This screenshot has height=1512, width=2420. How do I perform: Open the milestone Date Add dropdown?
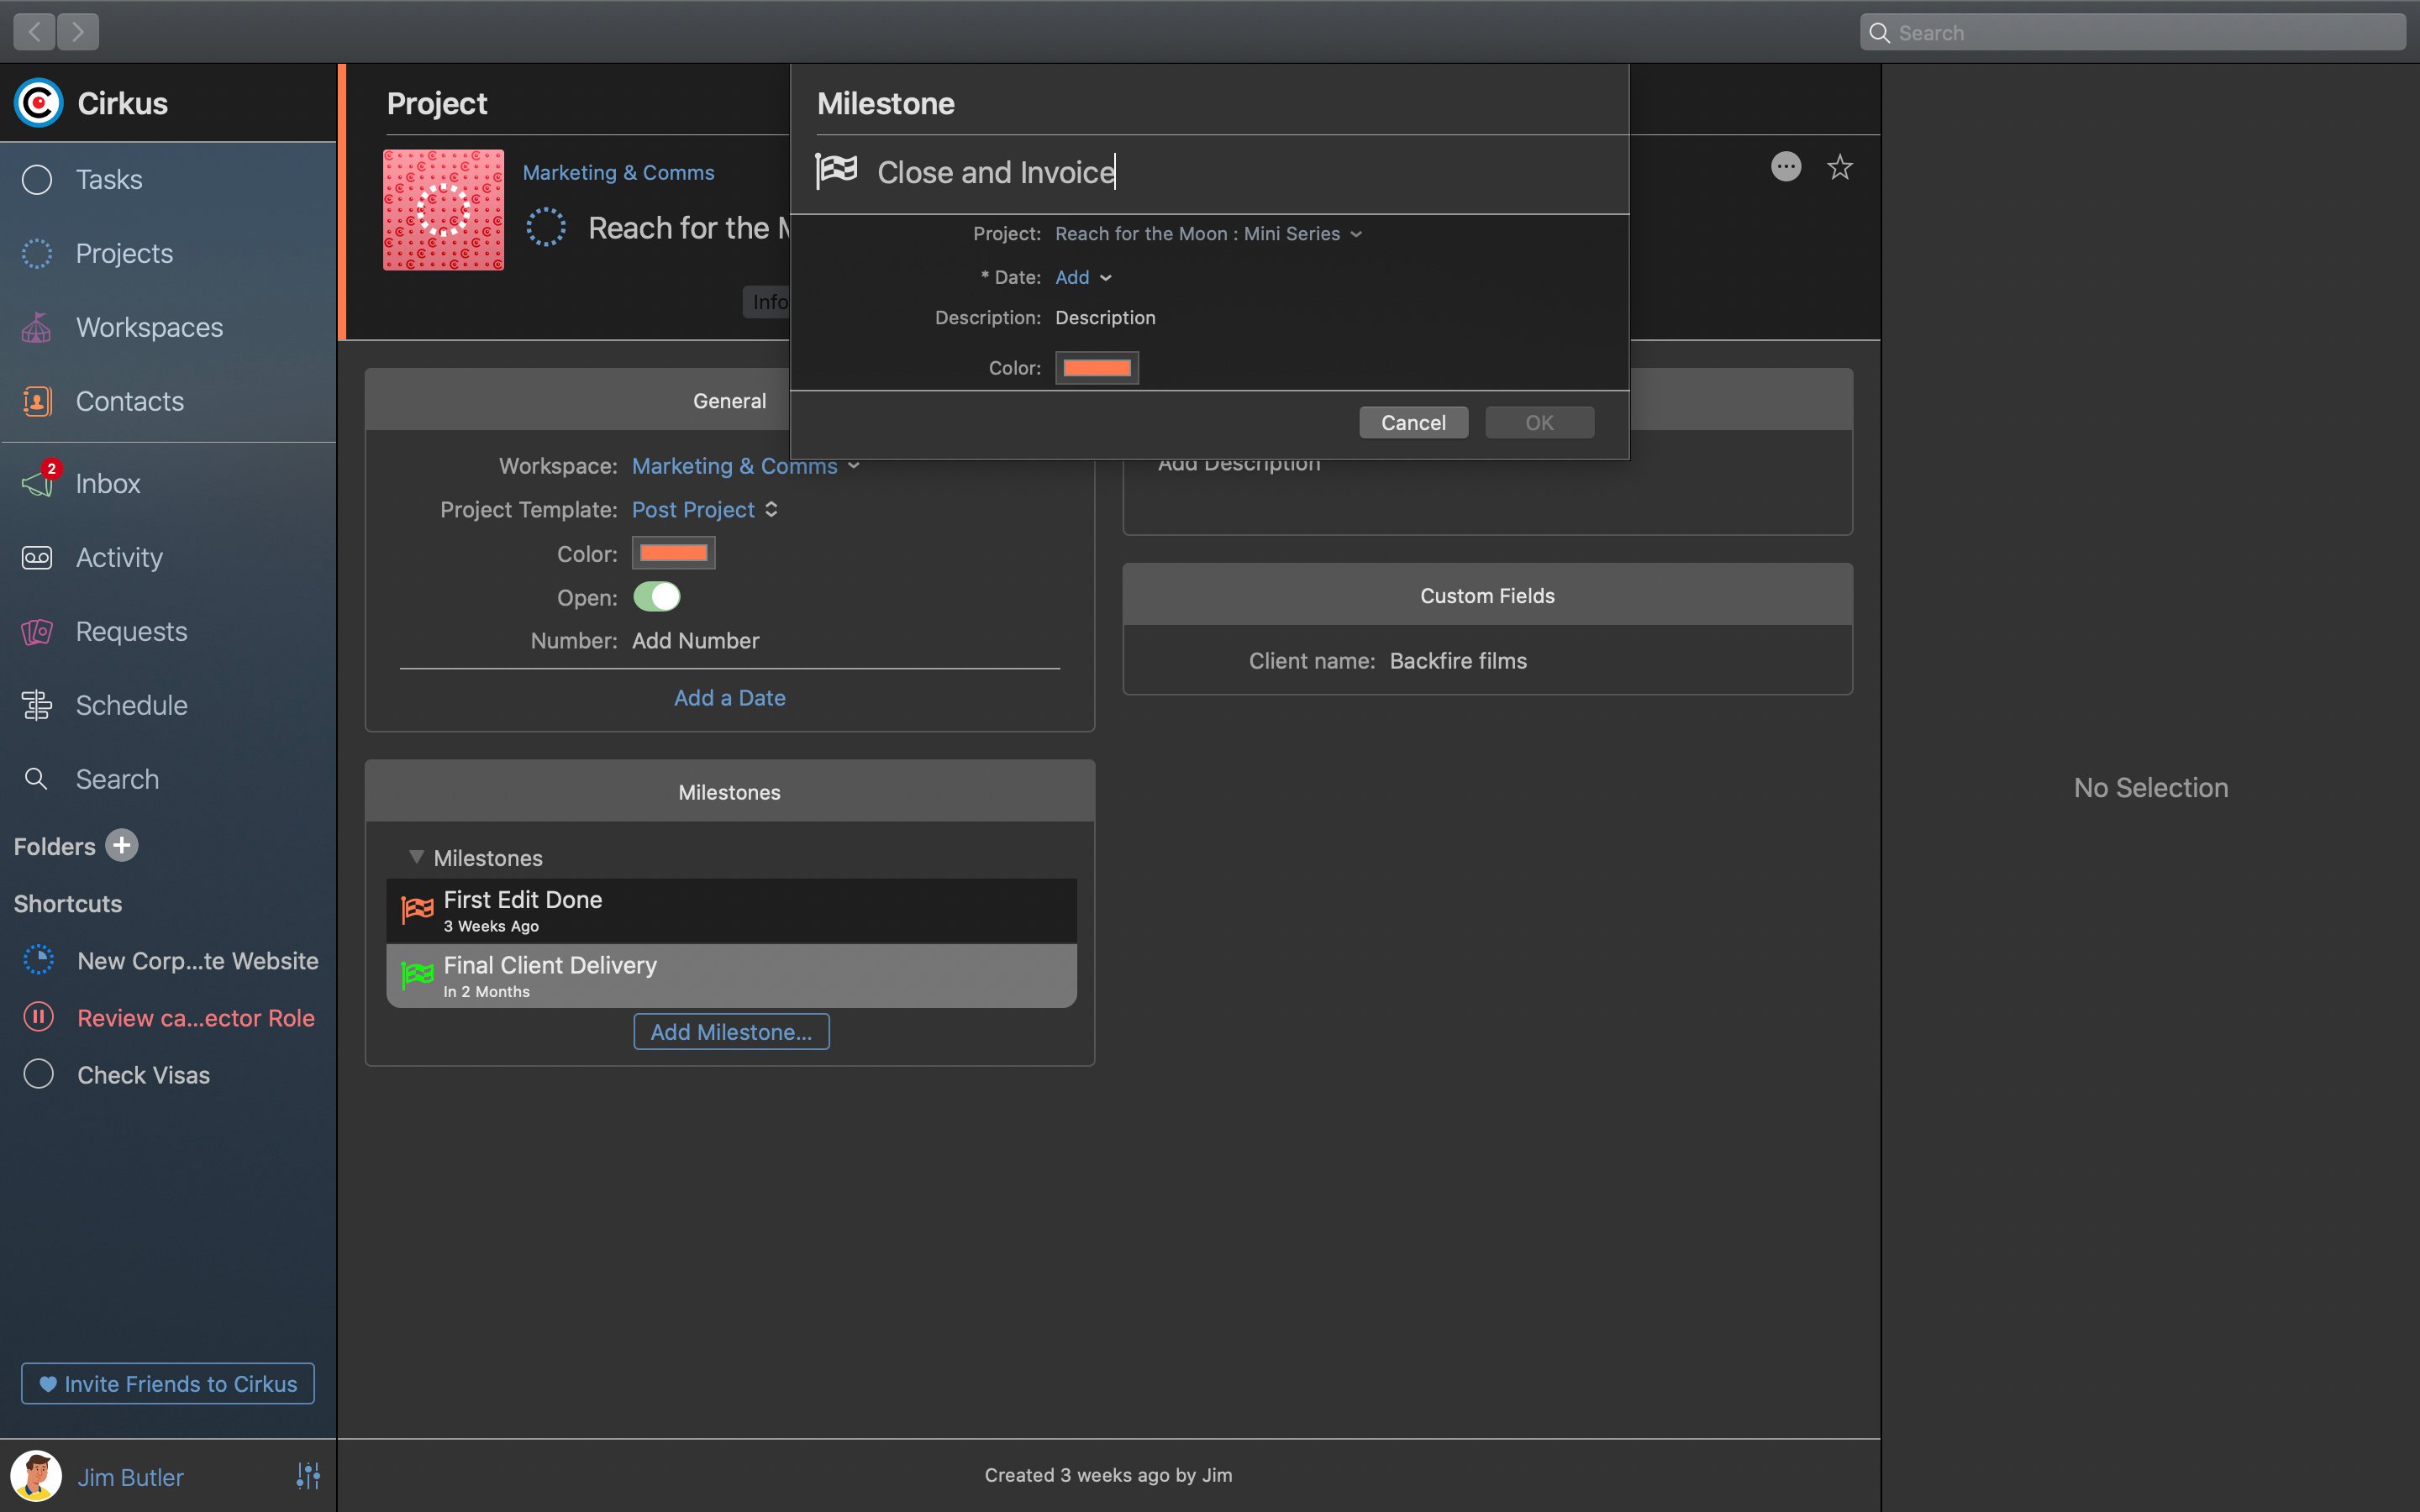(1083, 278)
